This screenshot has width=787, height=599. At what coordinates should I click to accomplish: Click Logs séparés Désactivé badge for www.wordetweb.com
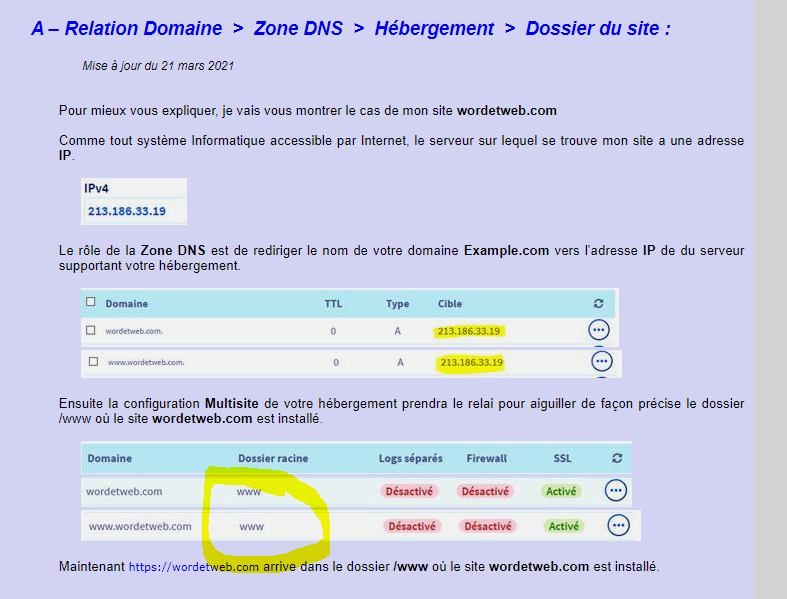[411, 526]
